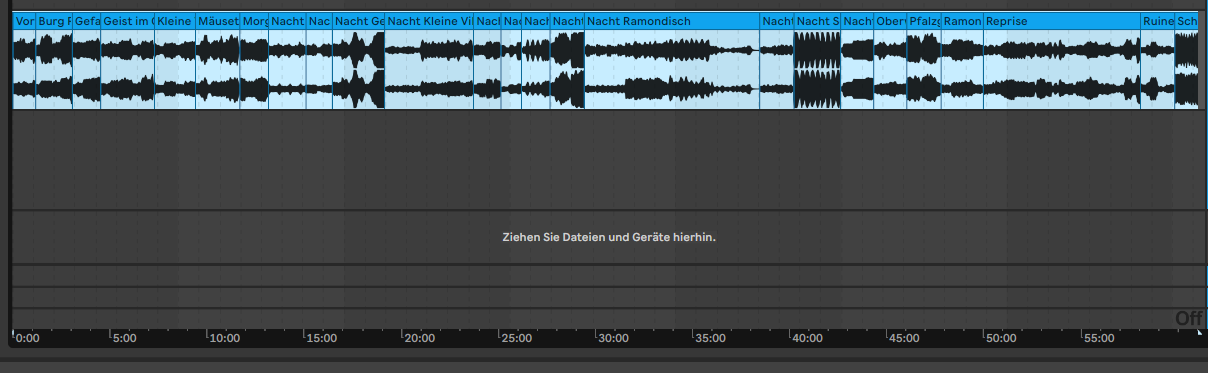Click 'Ziehen Sie Dateien und Geräte hierhin' drop area
1208x373 pixels.
(x=608, y=237)
